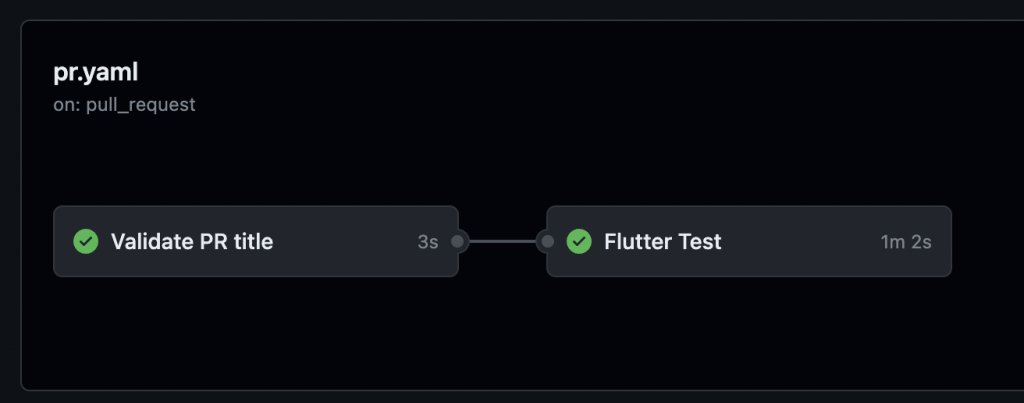Click the green success check on Flutter Test
Viewport: 1024px width, 403px height.
(579, 241)
